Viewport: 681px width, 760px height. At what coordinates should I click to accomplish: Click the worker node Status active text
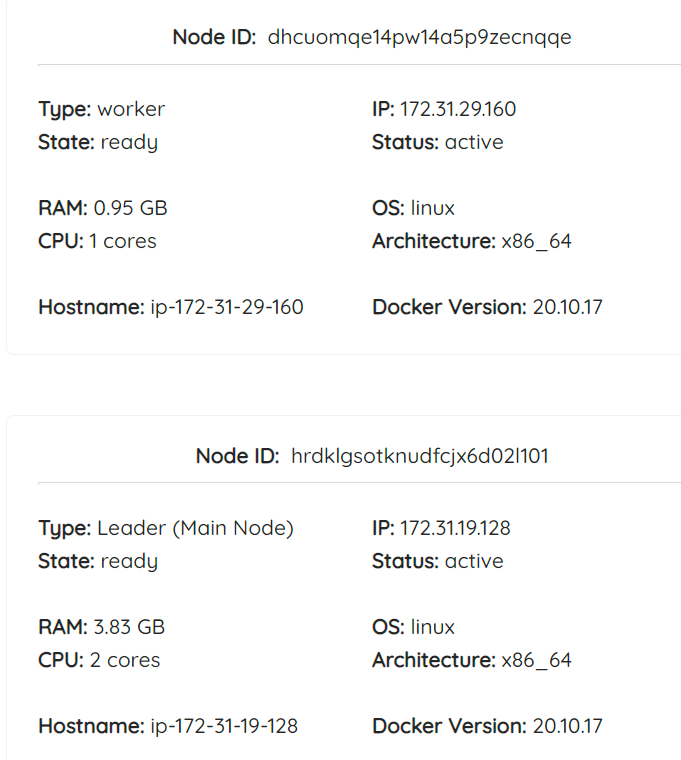coord(474,142)
